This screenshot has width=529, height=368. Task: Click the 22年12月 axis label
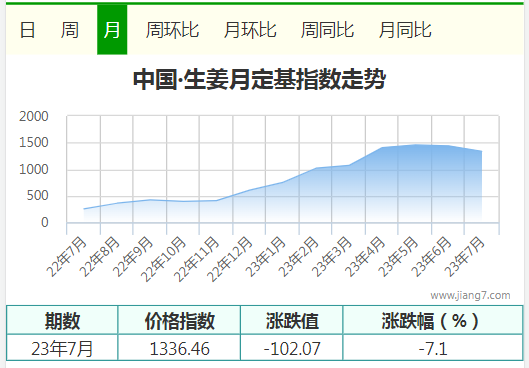click(x=229, y=260)
